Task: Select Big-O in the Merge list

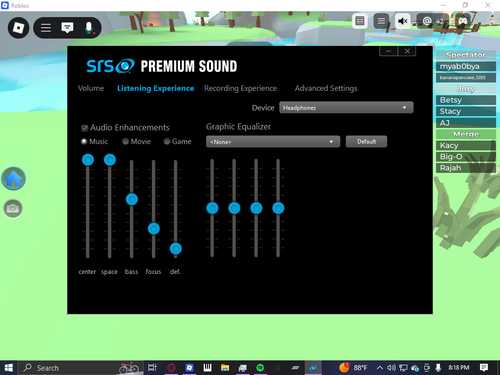Action: click(x=466, y=157)
